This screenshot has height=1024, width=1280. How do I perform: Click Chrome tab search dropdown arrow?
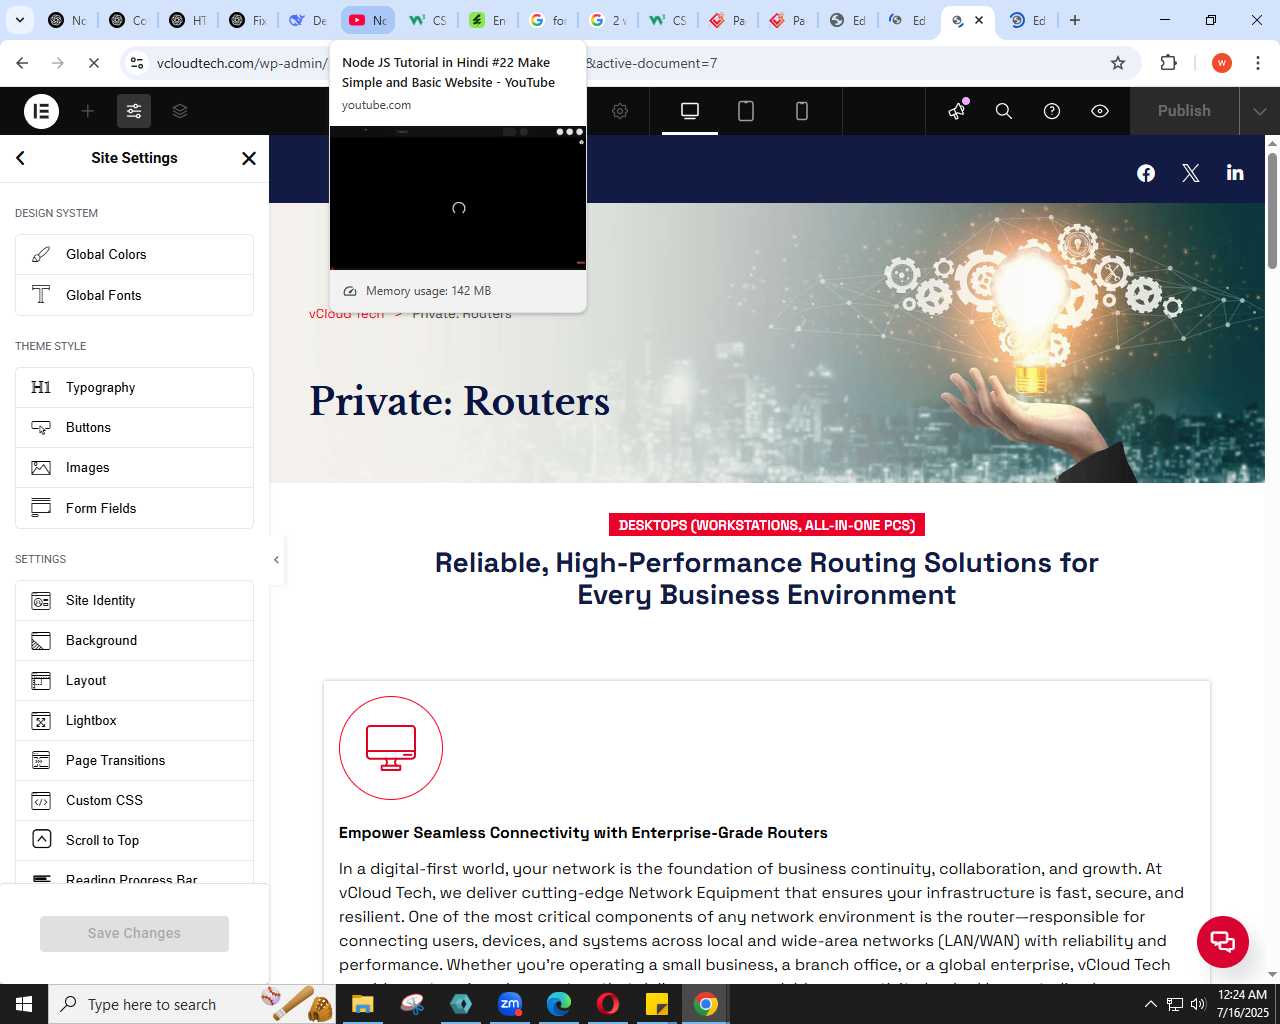click(x=20, y=20)
